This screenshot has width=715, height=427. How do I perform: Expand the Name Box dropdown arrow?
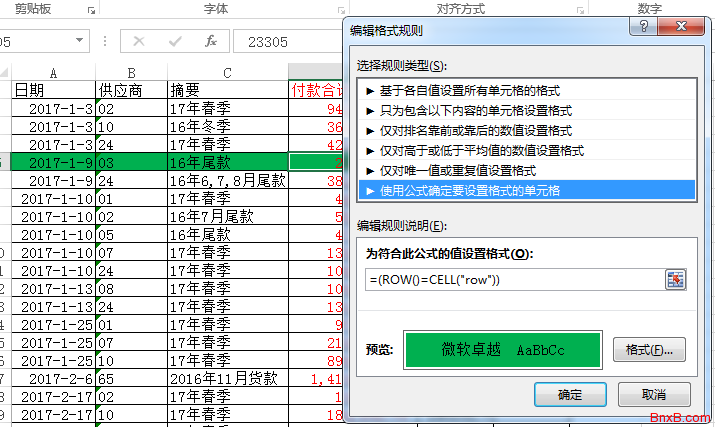pyautogui.click(x=80, y=41)
